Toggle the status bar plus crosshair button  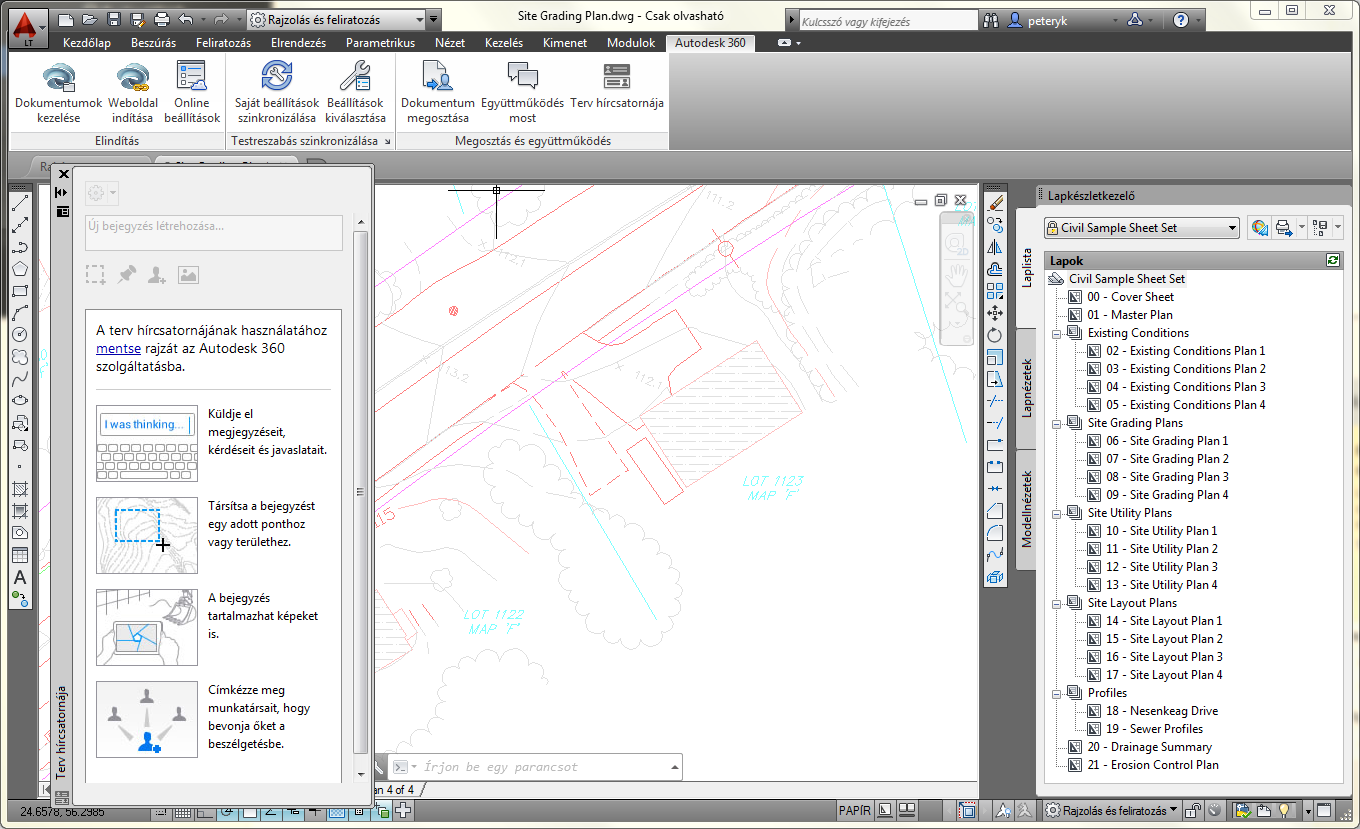[x=402, y=810]
